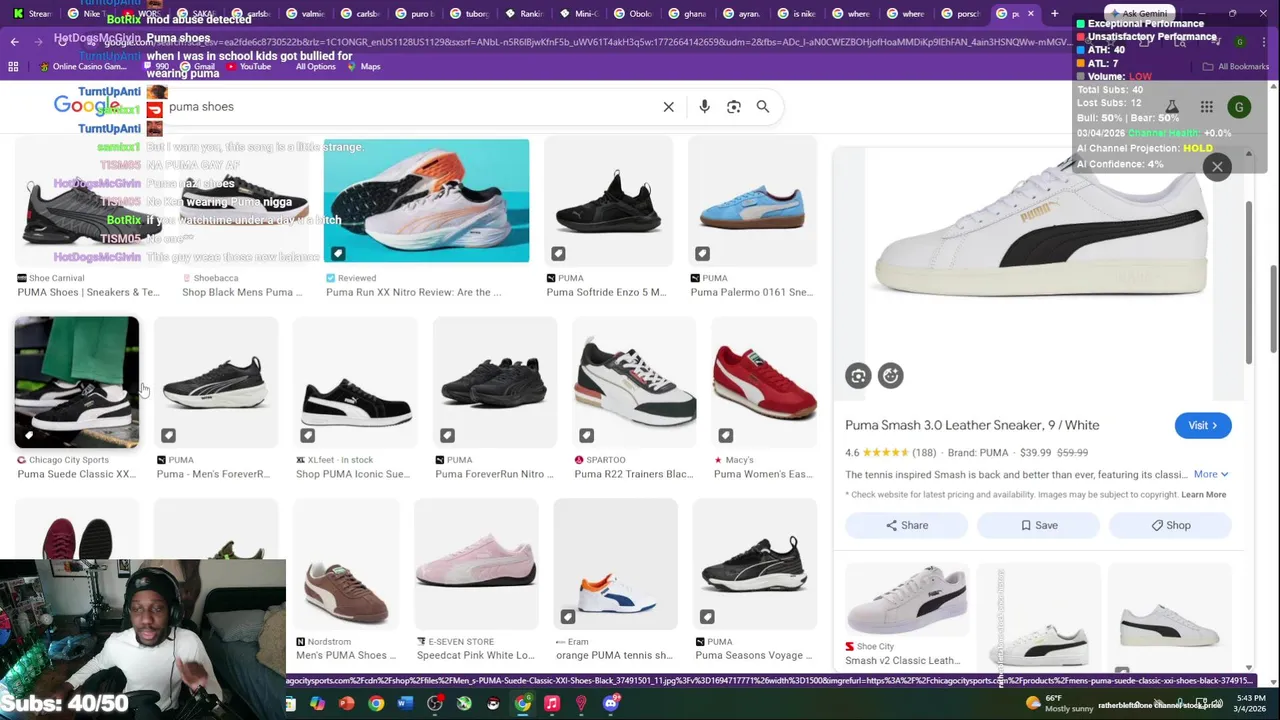
Task: Click the Ask Gemini button
Action: click(1140, 14)
